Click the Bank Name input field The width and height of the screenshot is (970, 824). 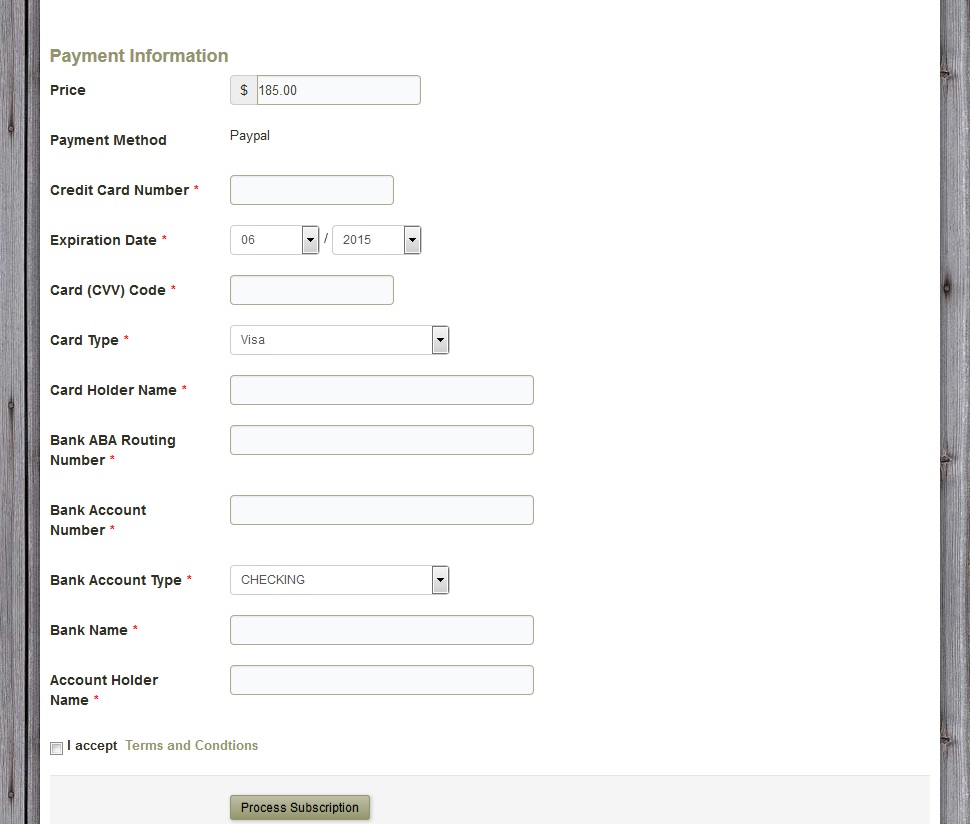[382, 630]
